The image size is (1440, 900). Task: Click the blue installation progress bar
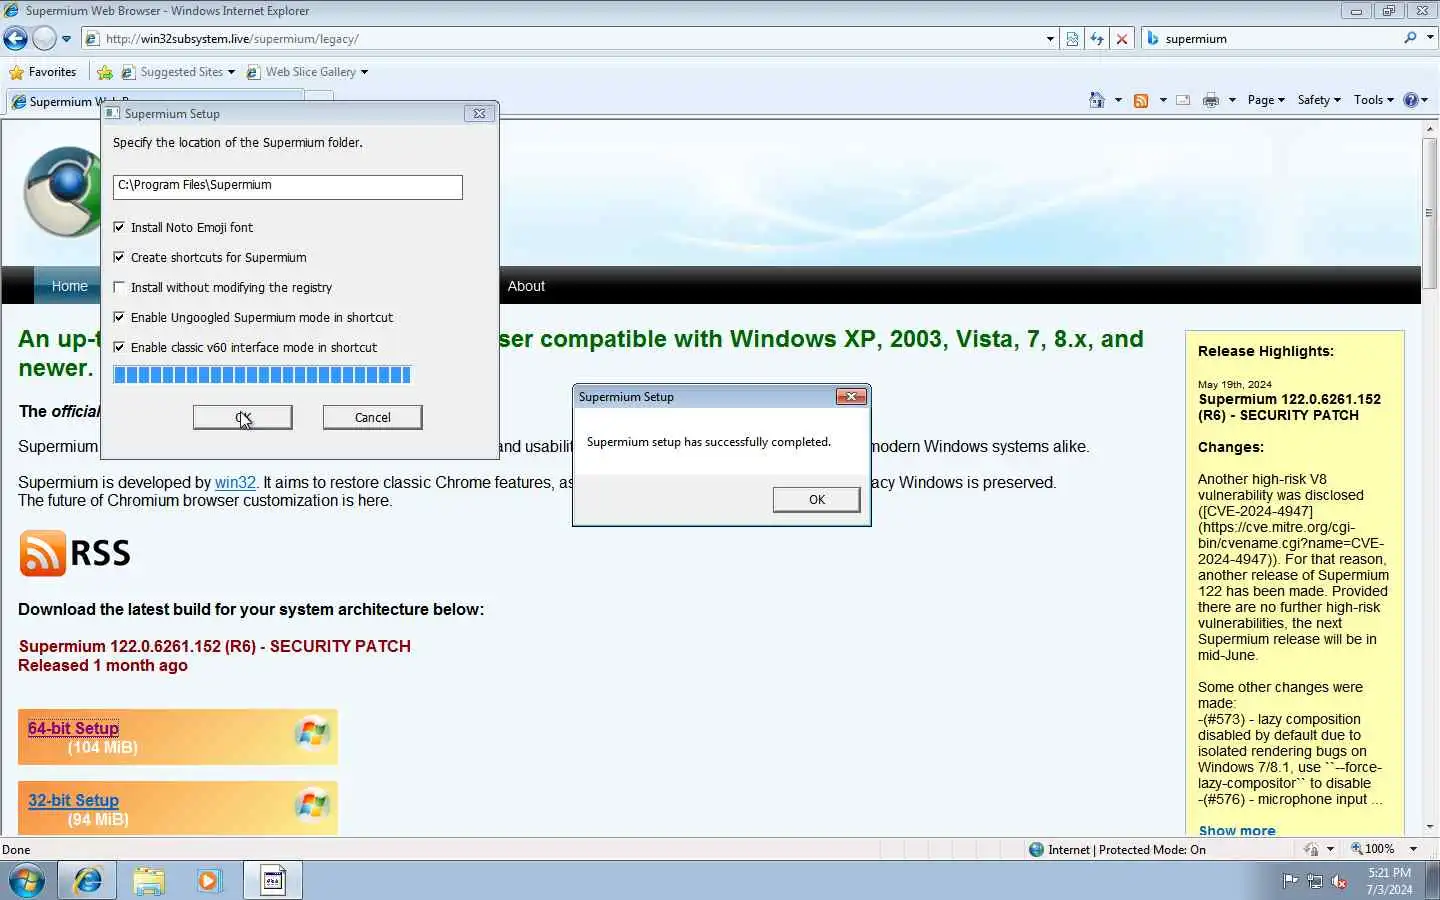click(262, 375)
